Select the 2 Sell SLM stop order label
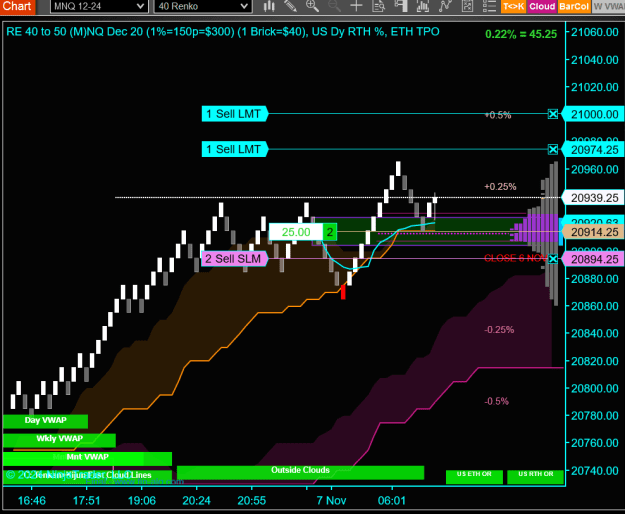Image resolution: width=625 pixels, height=514 pixels. (234, 259)
